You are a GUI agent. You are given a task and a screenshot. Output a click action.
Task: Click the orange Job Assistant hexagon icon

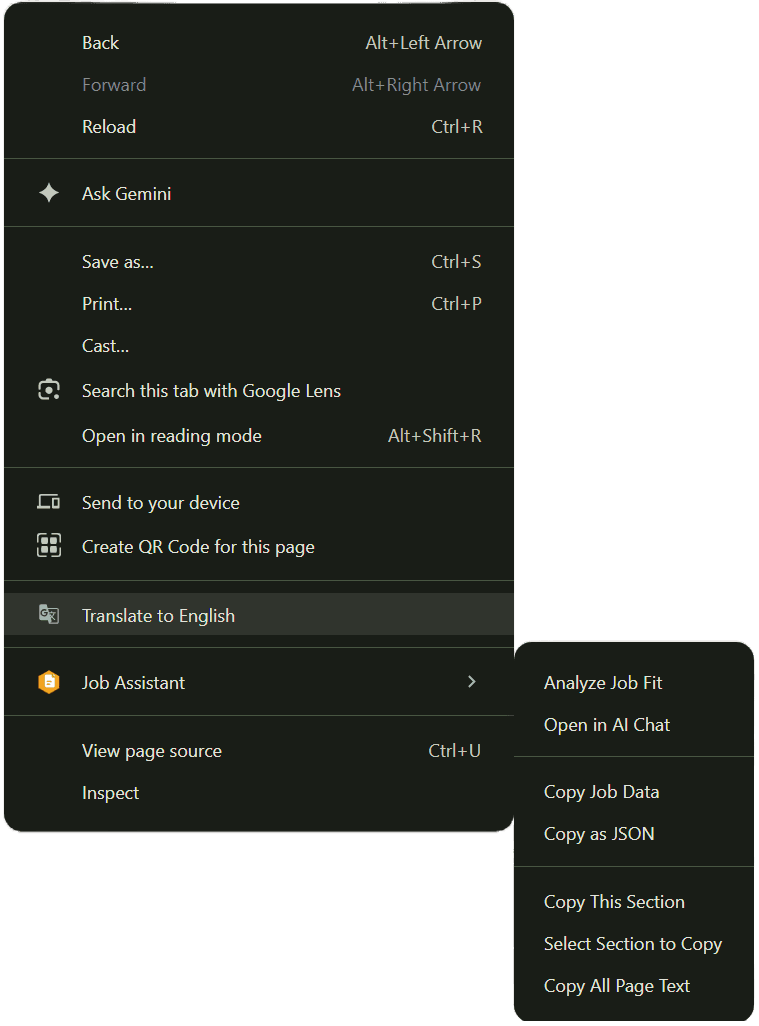[48, 682]
